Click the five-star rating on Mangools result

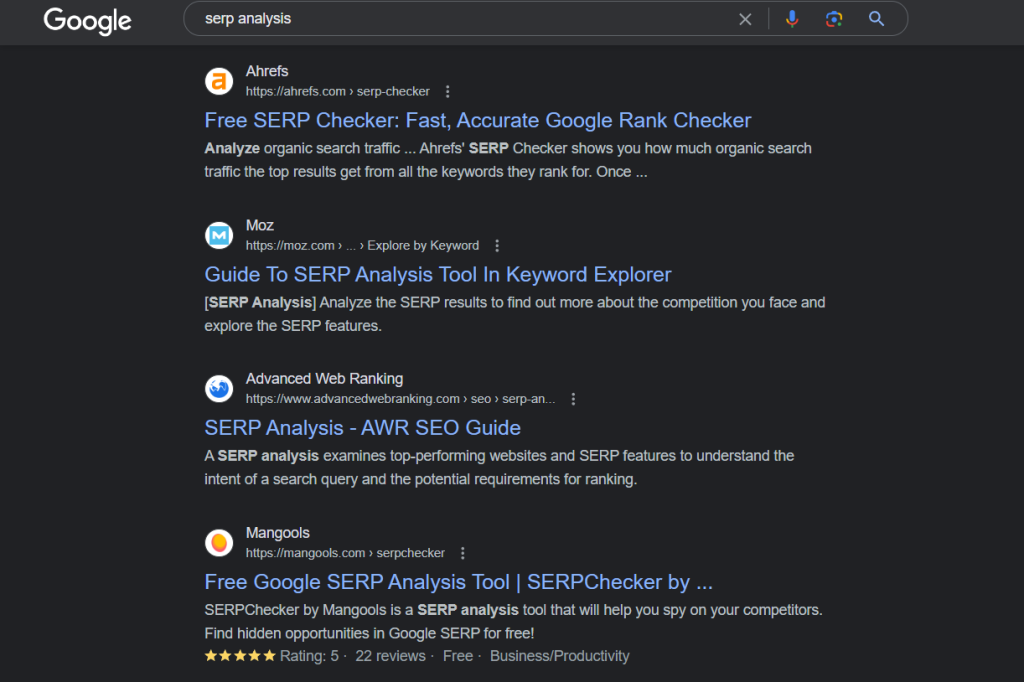click(x=239, y=655)
